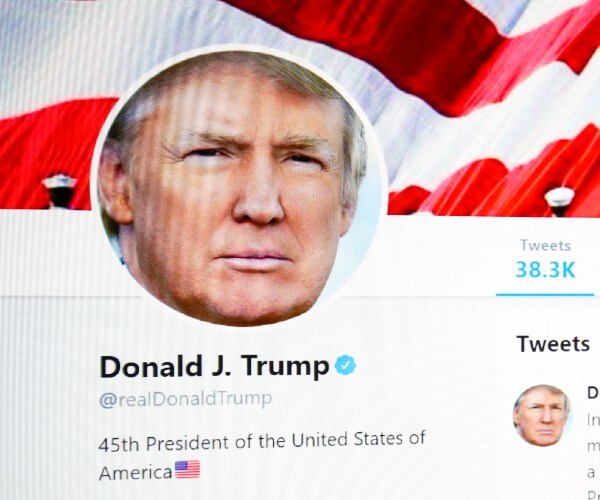Click the blue underline of active Tweets tab
The height and width of the screenshot is (500, 600).
coord(545,295)
